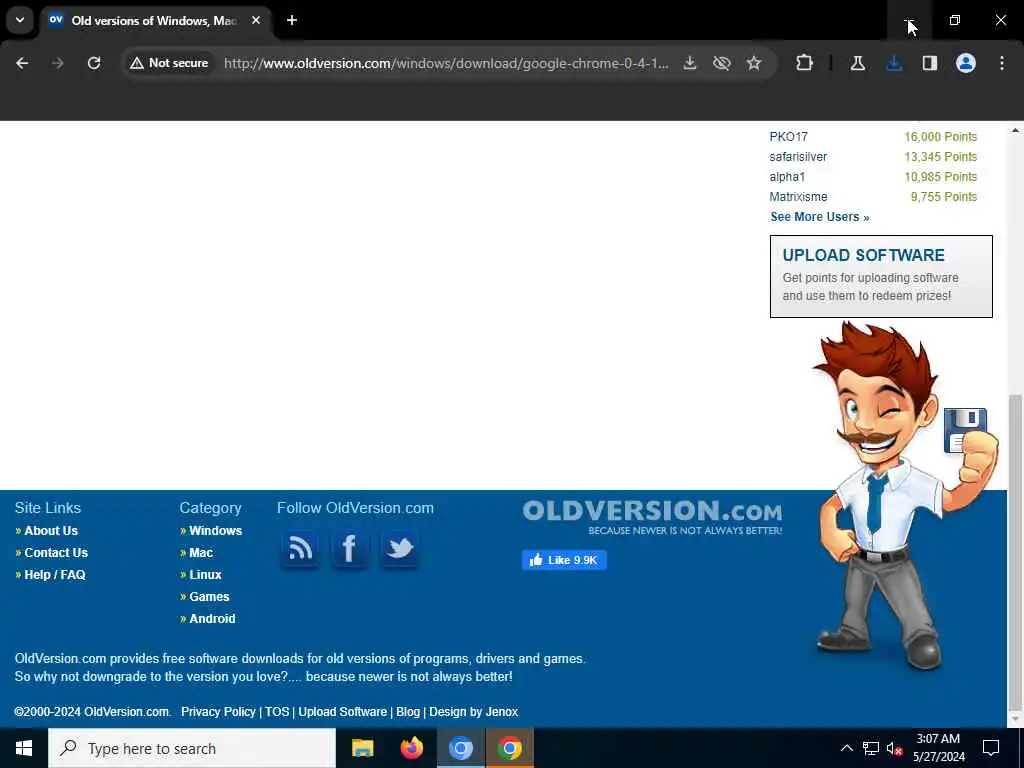Switch to Google Chrome taskbar icon
Viewport: 1024px width, 768px height.
click(509, 748)
